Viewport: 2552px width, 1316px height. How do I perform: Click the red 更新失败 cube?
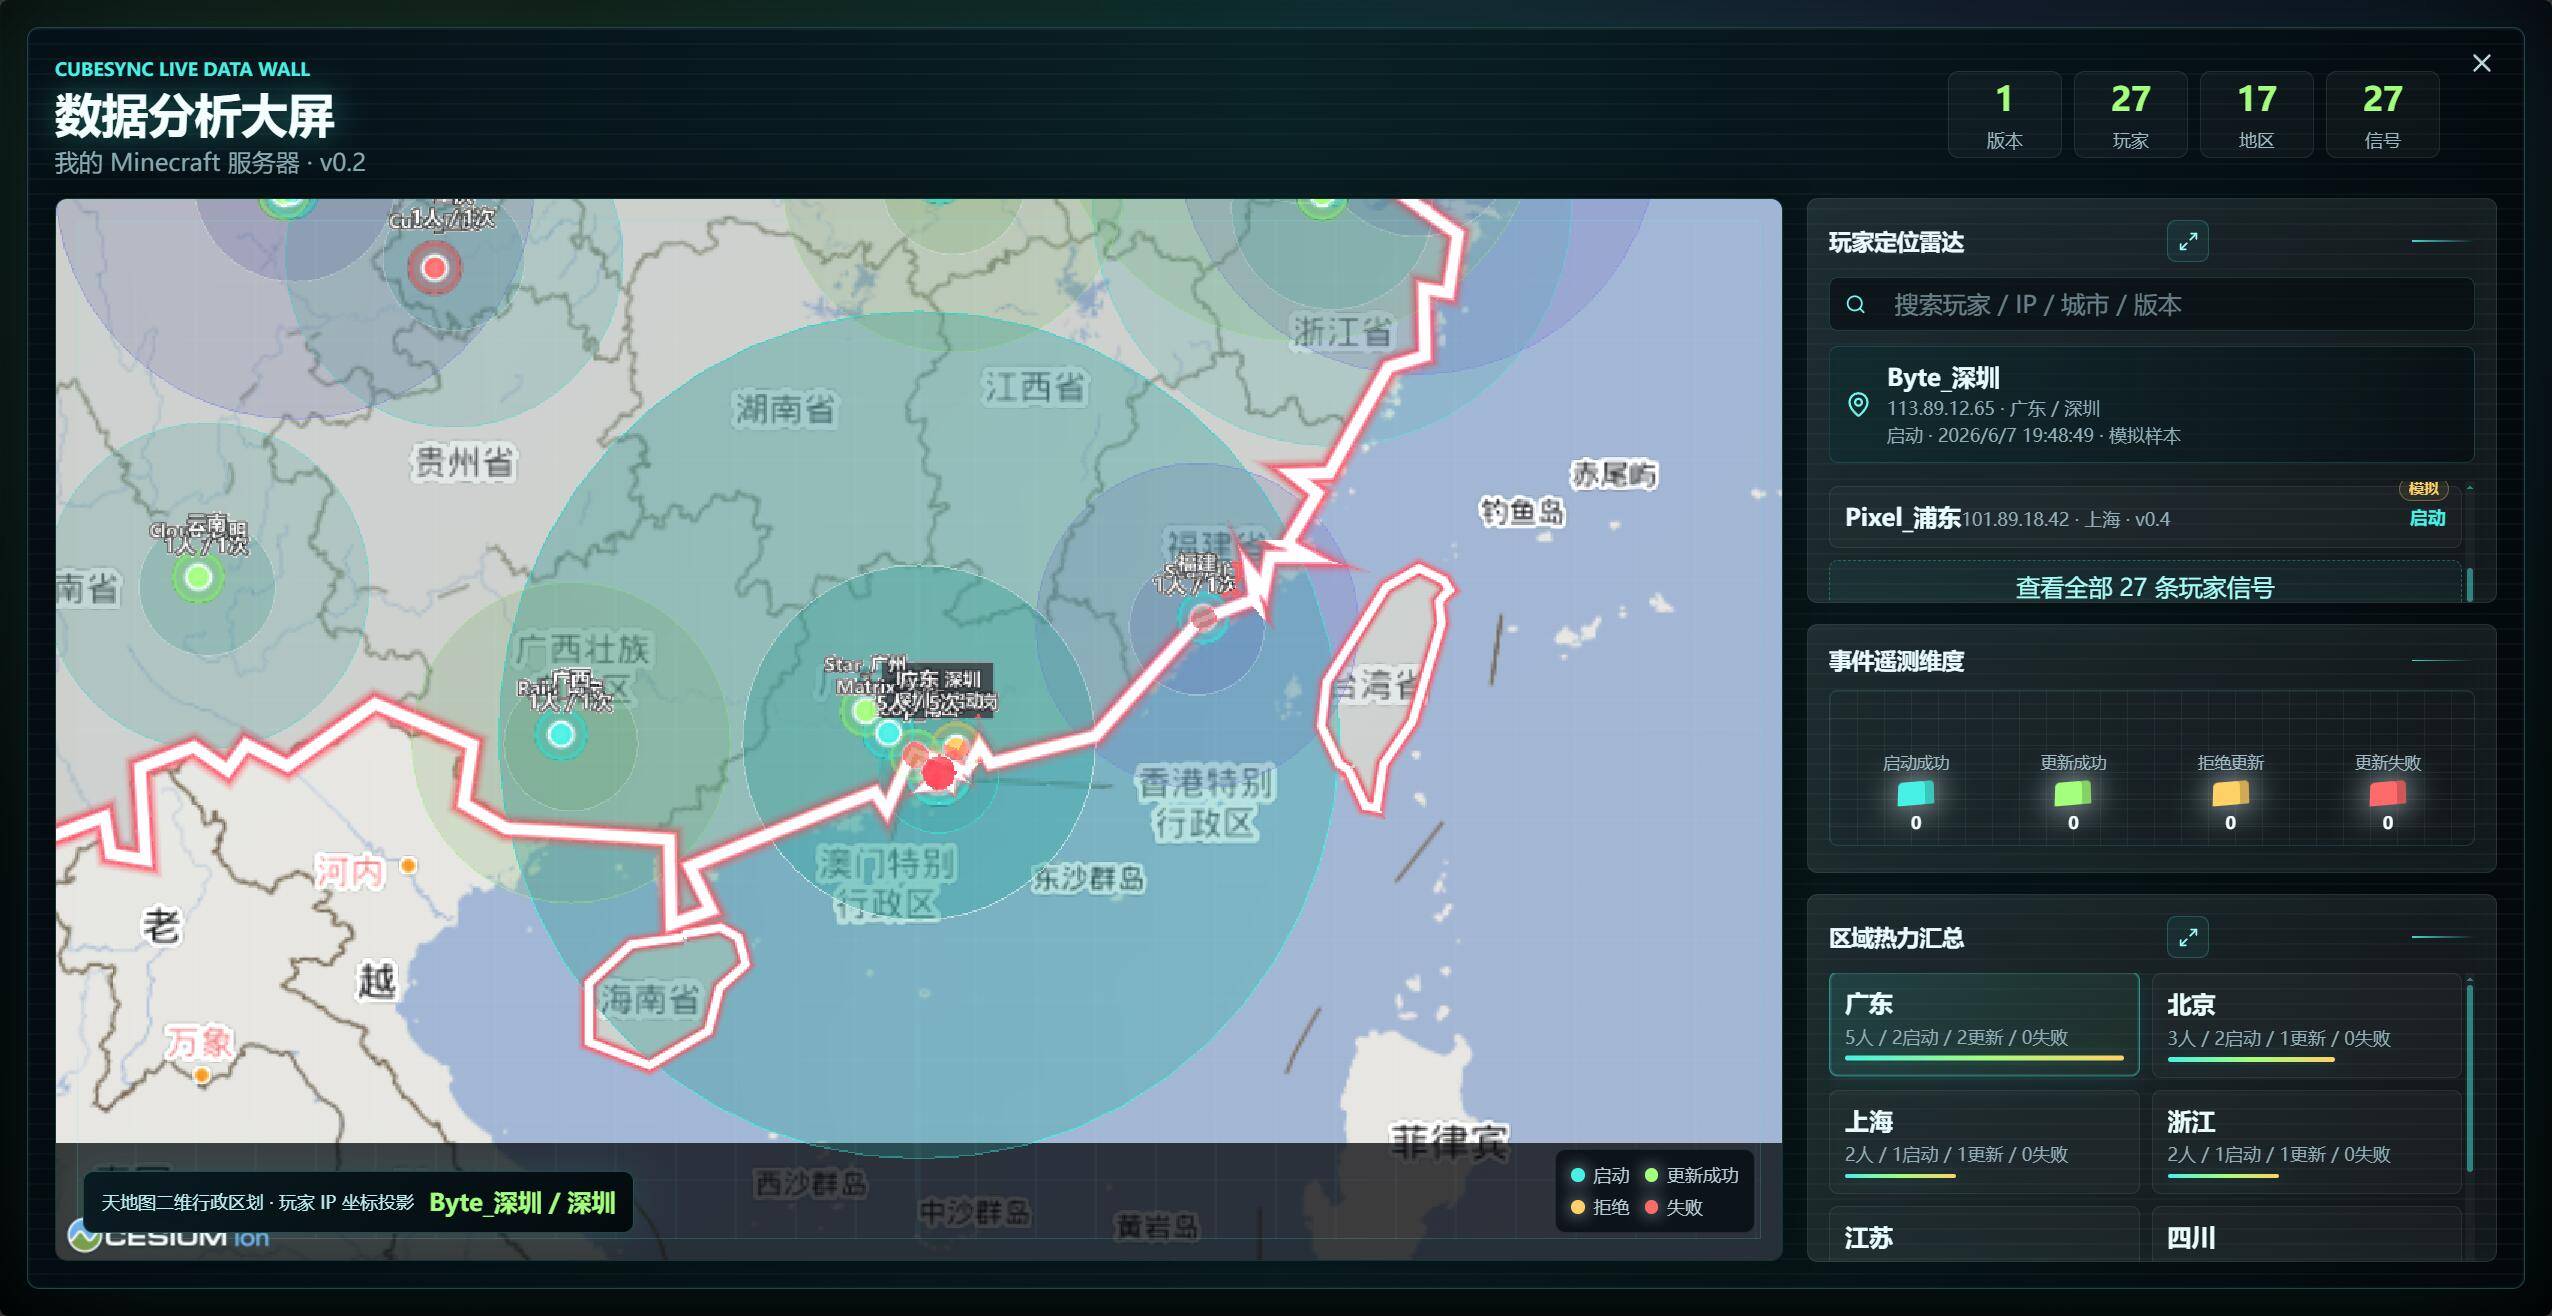click(x=2387, y=794)
